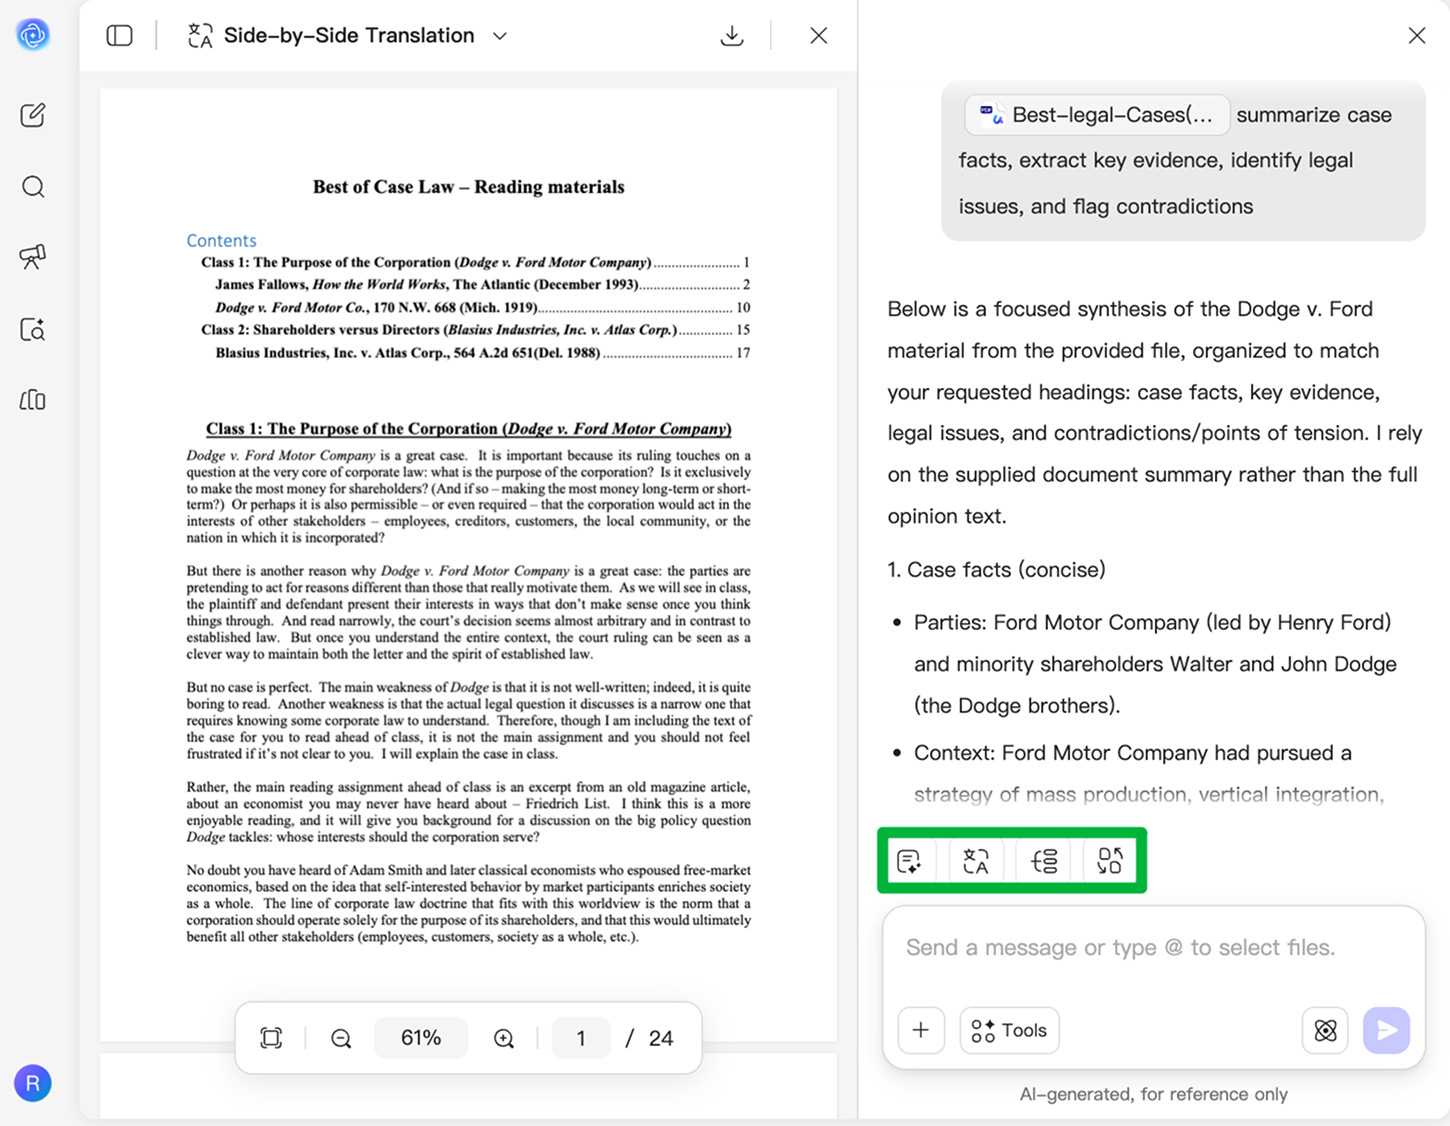Click the user avatar R

pyautogui.click(x=33, y=1083)
